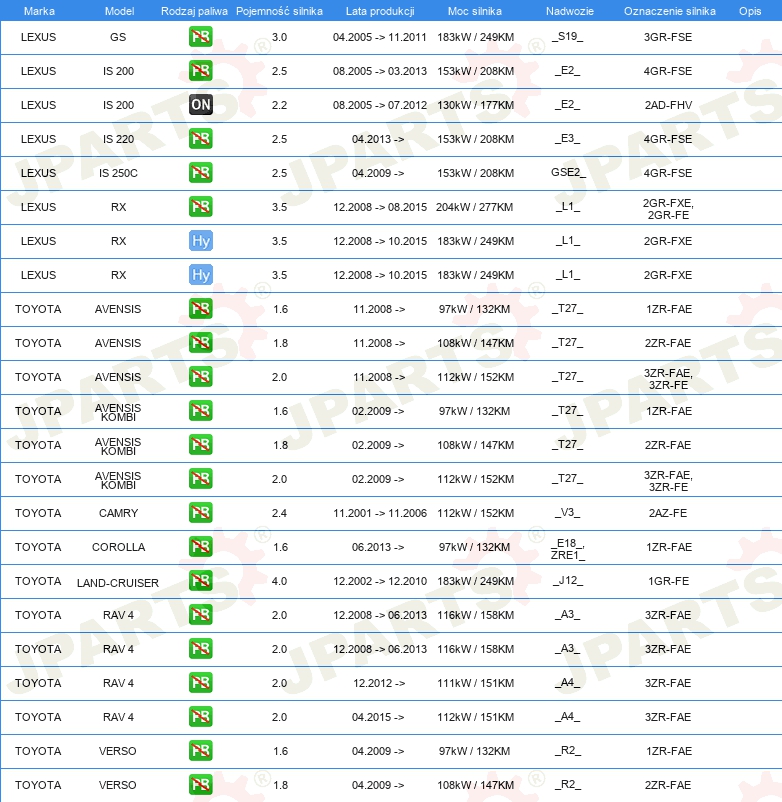Select the body code _E18_, ZRE1_
Screen dimensions: 782x802
(568, 549)
